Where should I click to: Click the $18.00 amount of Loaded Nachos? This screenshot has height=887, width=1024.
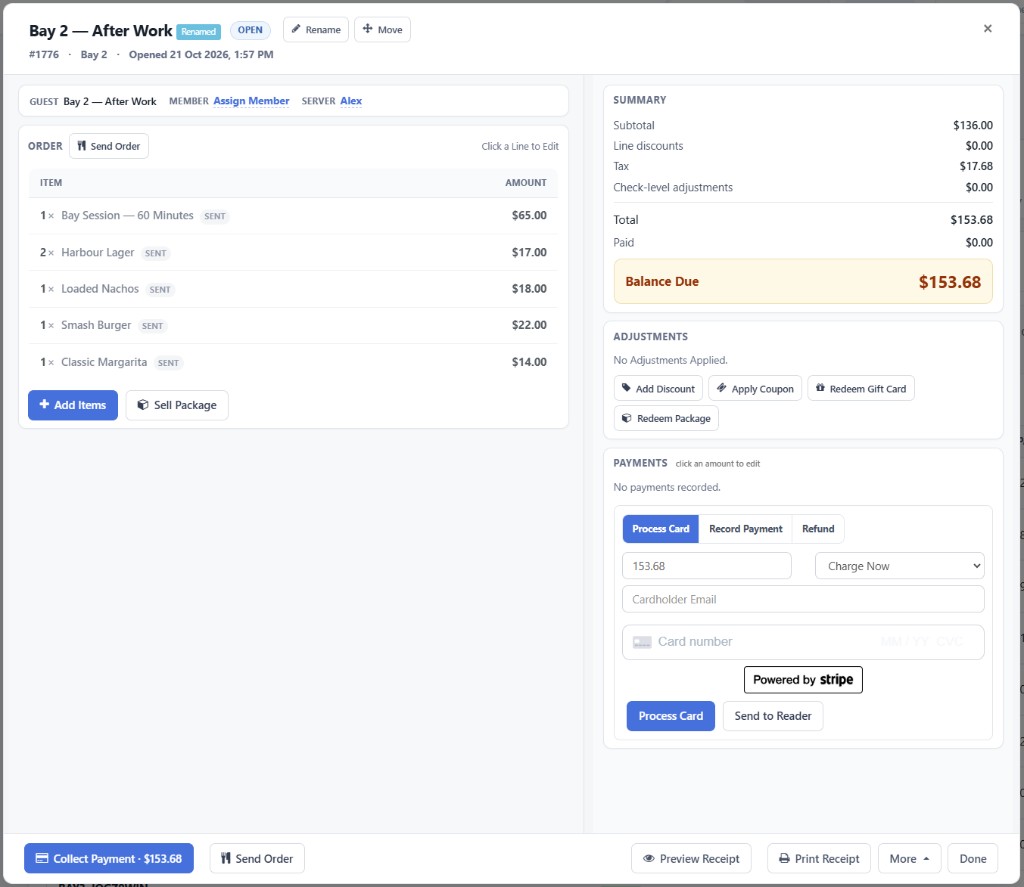pyautogui.click(x=529, y=288)
